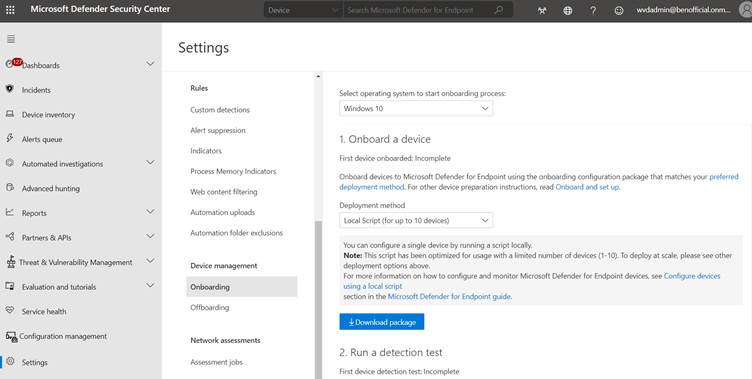Click the Evaluation and tutorials icon
Image resolution: width=752 pixels, height=379 pixels.
point(10,286)
